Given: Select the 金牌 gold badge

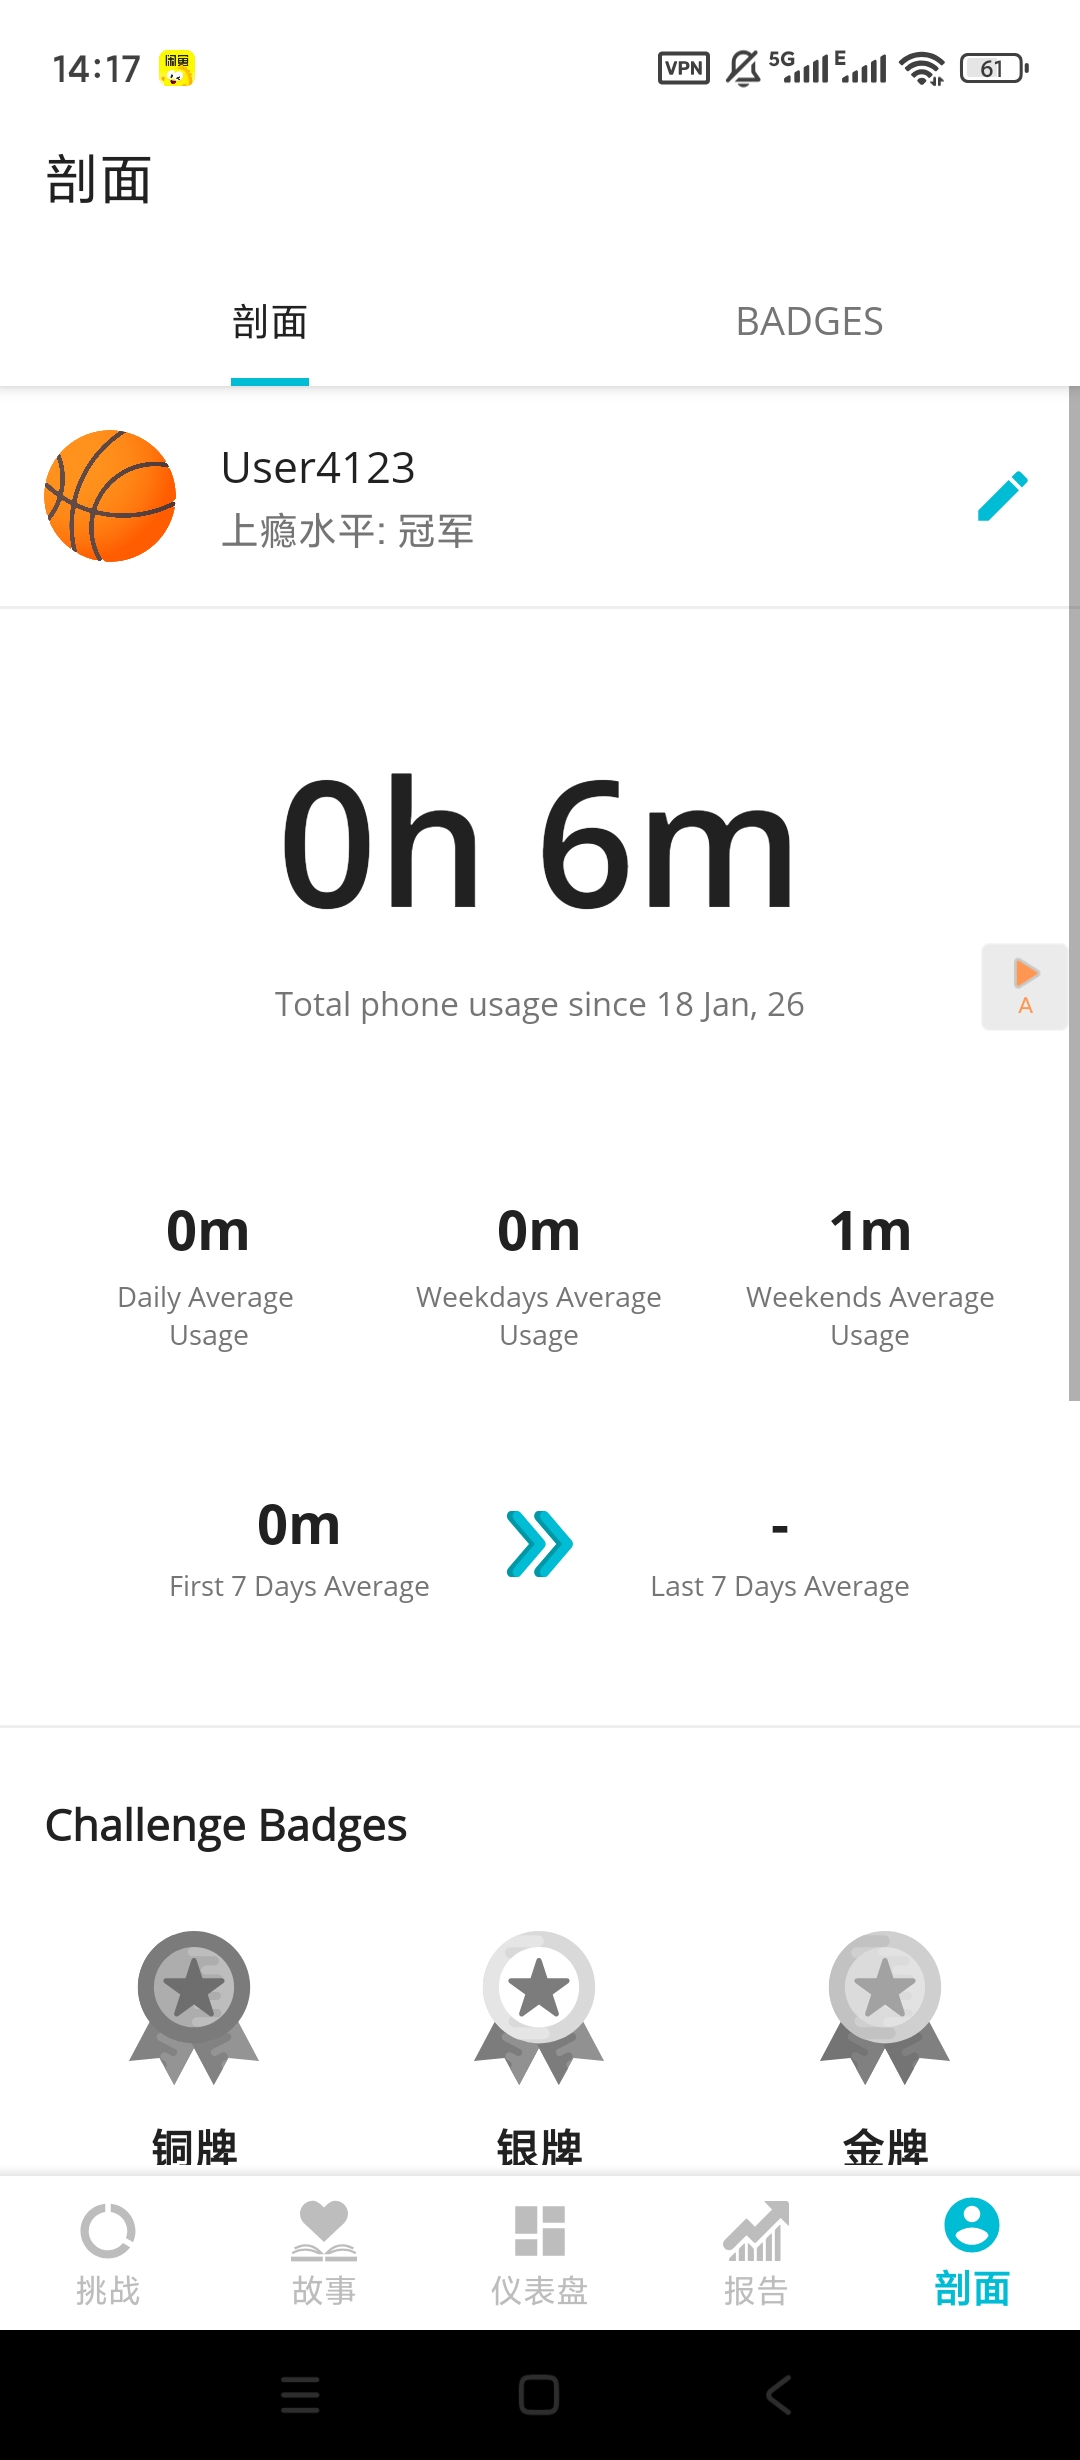Looking at the screenshot, I should click(885, 2010).
